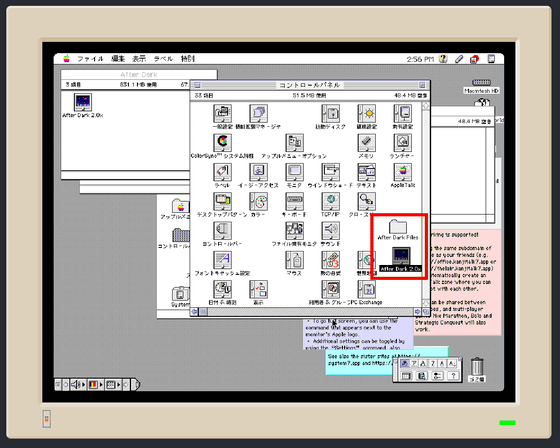Click the After Dark window title bar
The image size is (560, 448).
(x=139, y=74)
